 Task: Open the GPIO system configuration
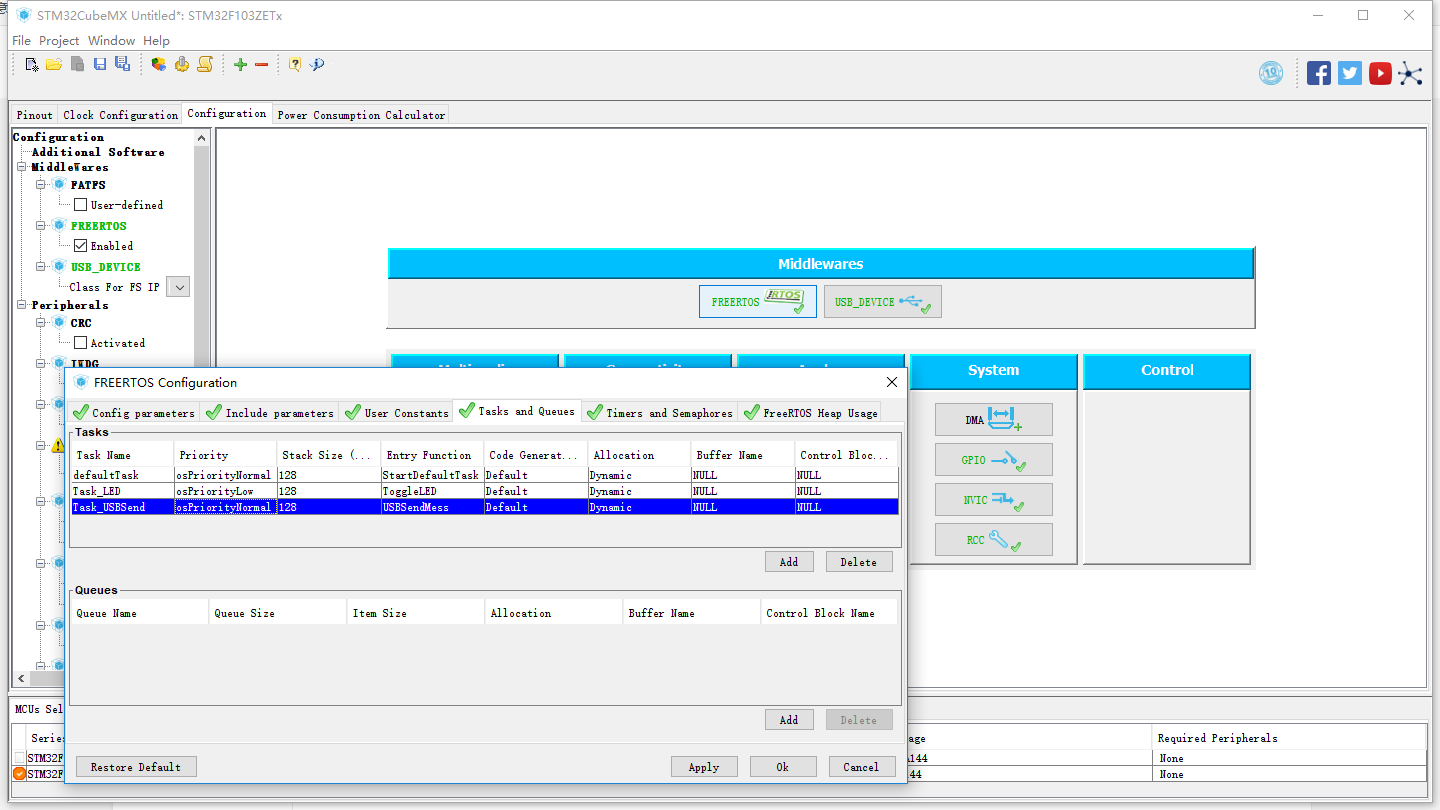(994, 460)
